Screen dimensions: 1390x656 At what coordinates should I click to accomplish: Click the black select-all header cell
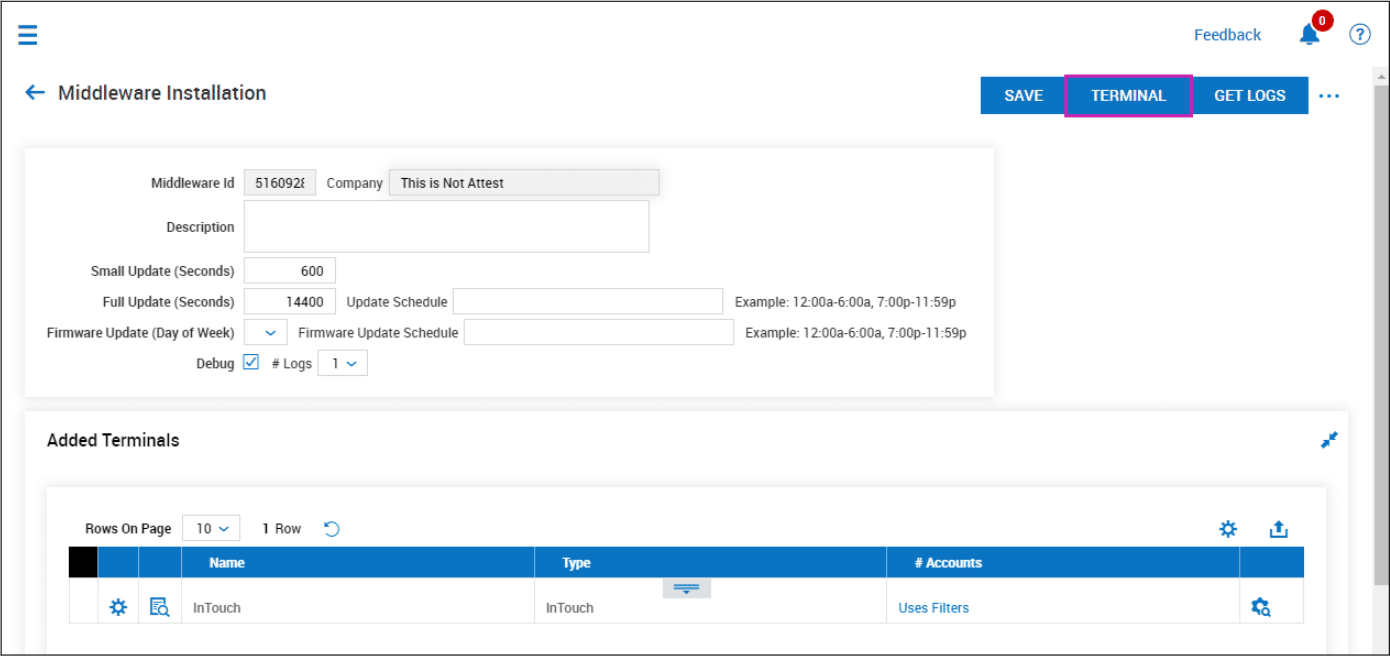click(83, 563)
